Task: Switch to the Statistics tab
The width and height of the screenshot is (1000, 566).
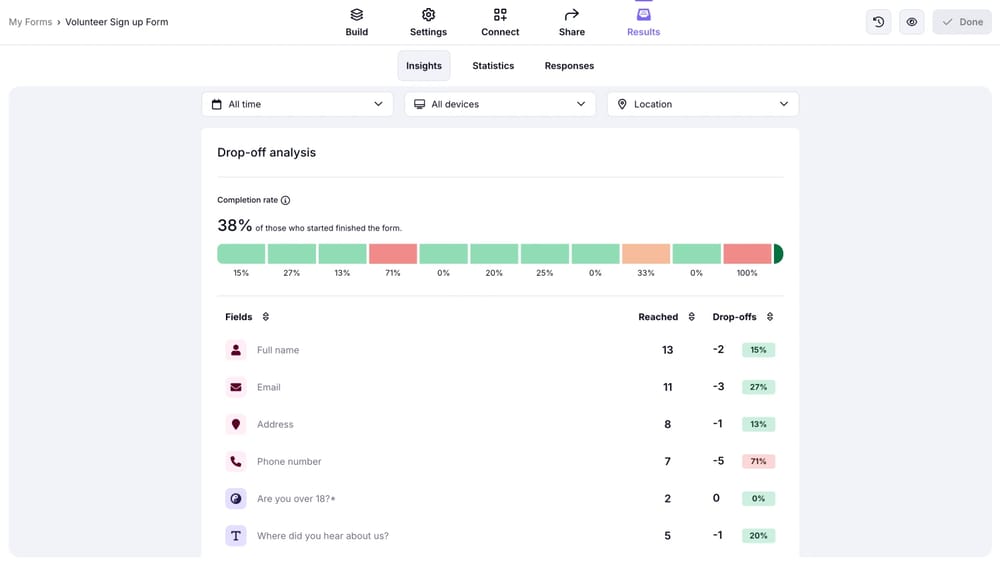Action: (x=493, y=66)
